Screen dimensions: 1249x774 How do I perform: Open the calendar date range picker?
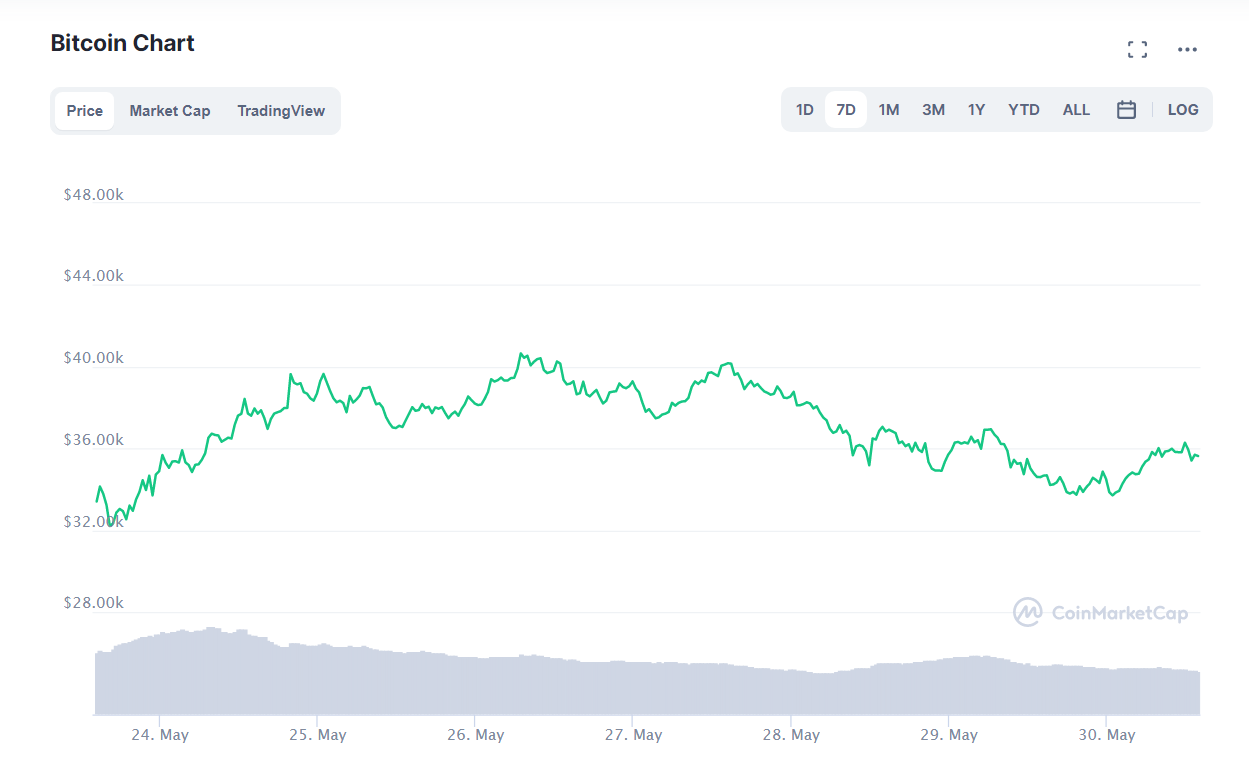pyautogui.click(x=1126, y=109)
